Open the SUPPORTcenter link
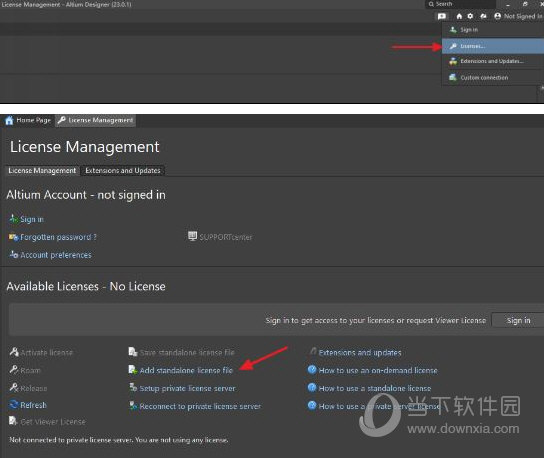The image size is (544, 458). (x=226, y=237)
